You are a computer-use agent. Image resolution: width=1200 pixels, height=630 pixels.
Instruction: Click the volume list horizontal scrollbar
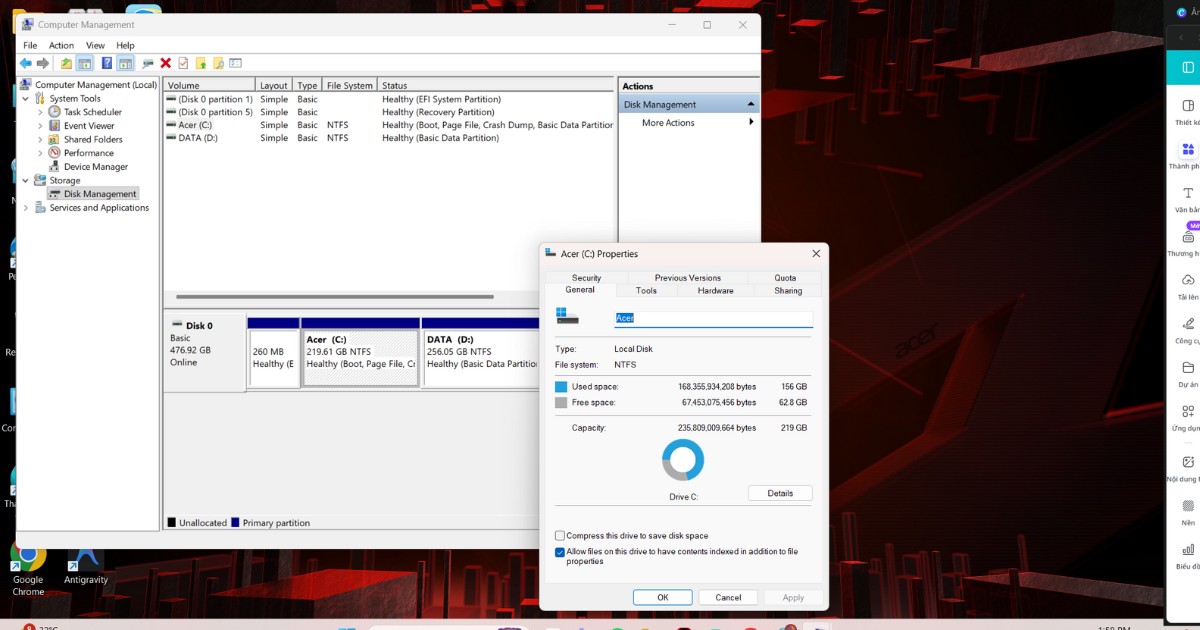tap(335, 297)
